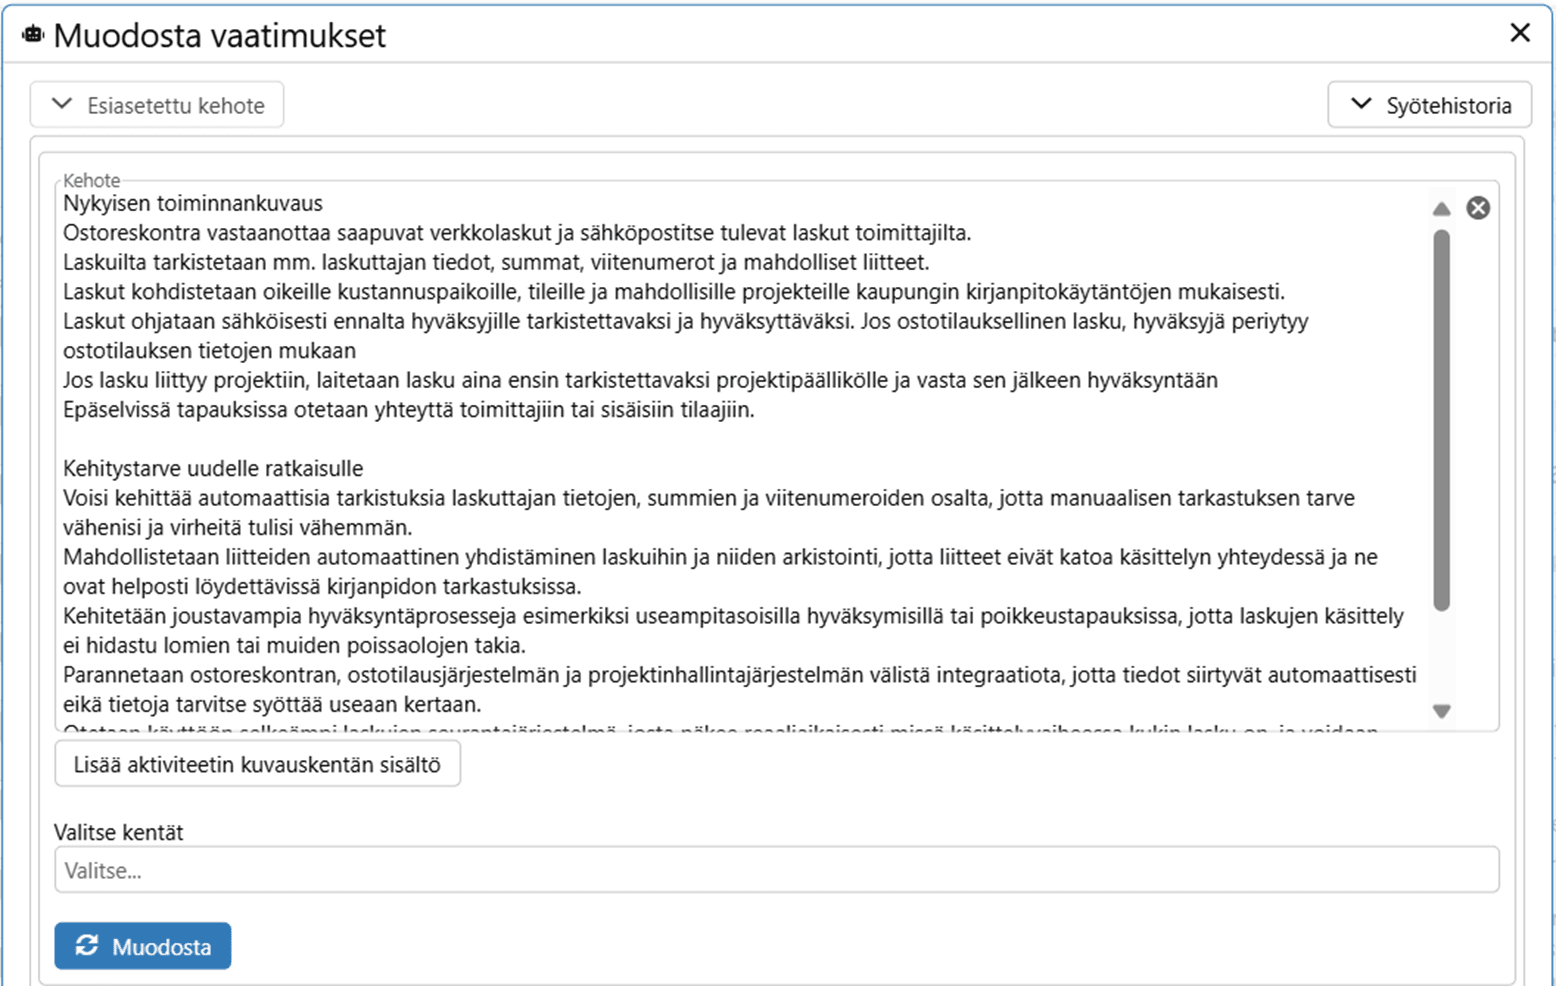Click the line starting 'Epäselvissä tapauksissa'
Image resolution: width=1556 pixels, height=986 pixels.
pos(408,409)
